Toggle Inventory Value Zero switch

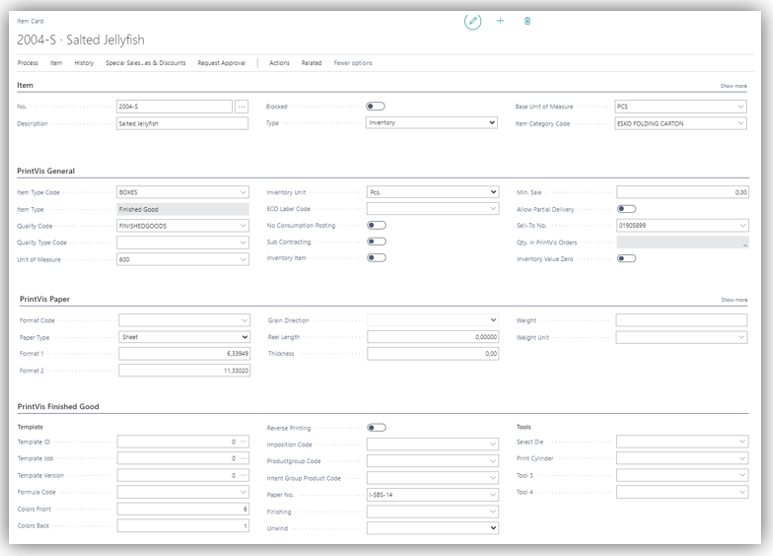[626, 258]
